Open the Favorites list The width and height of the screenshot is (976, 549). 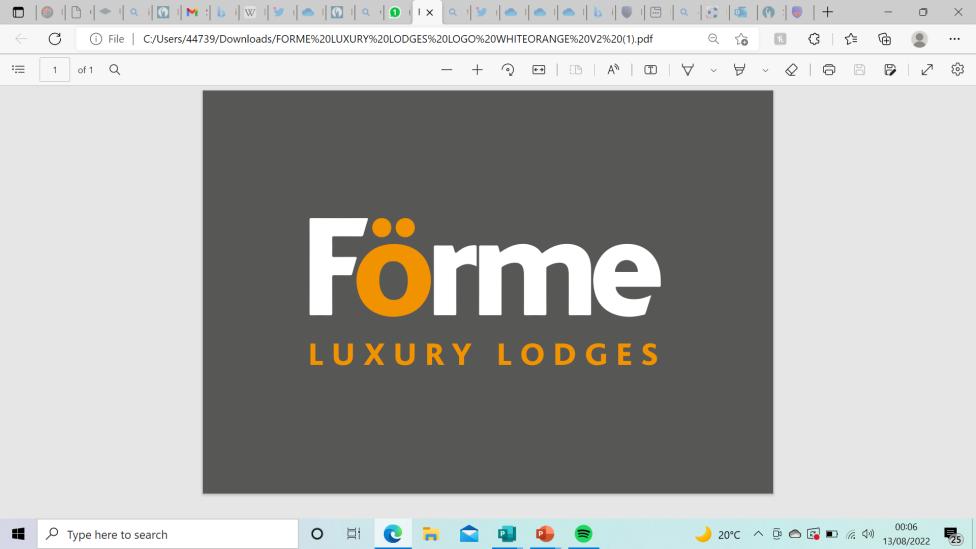(x=851, y=39)
